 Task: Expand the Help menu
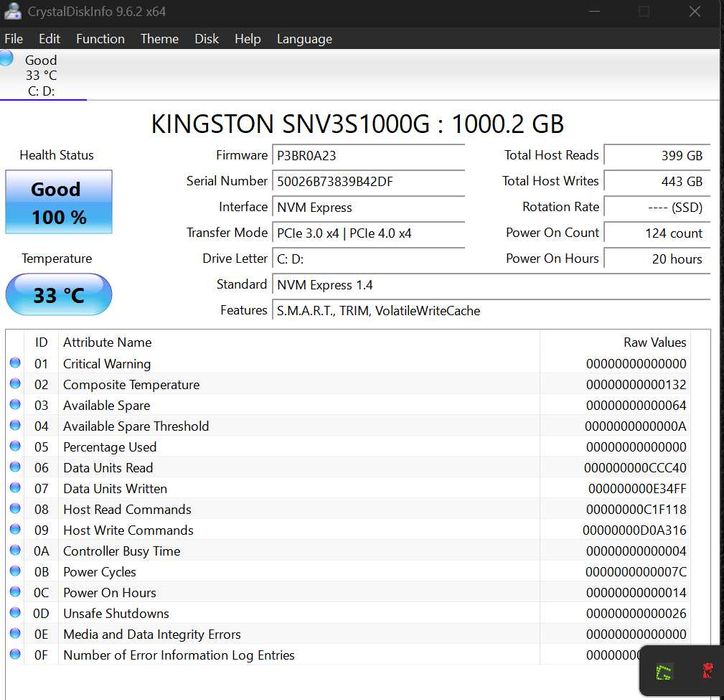click(247, 39)
